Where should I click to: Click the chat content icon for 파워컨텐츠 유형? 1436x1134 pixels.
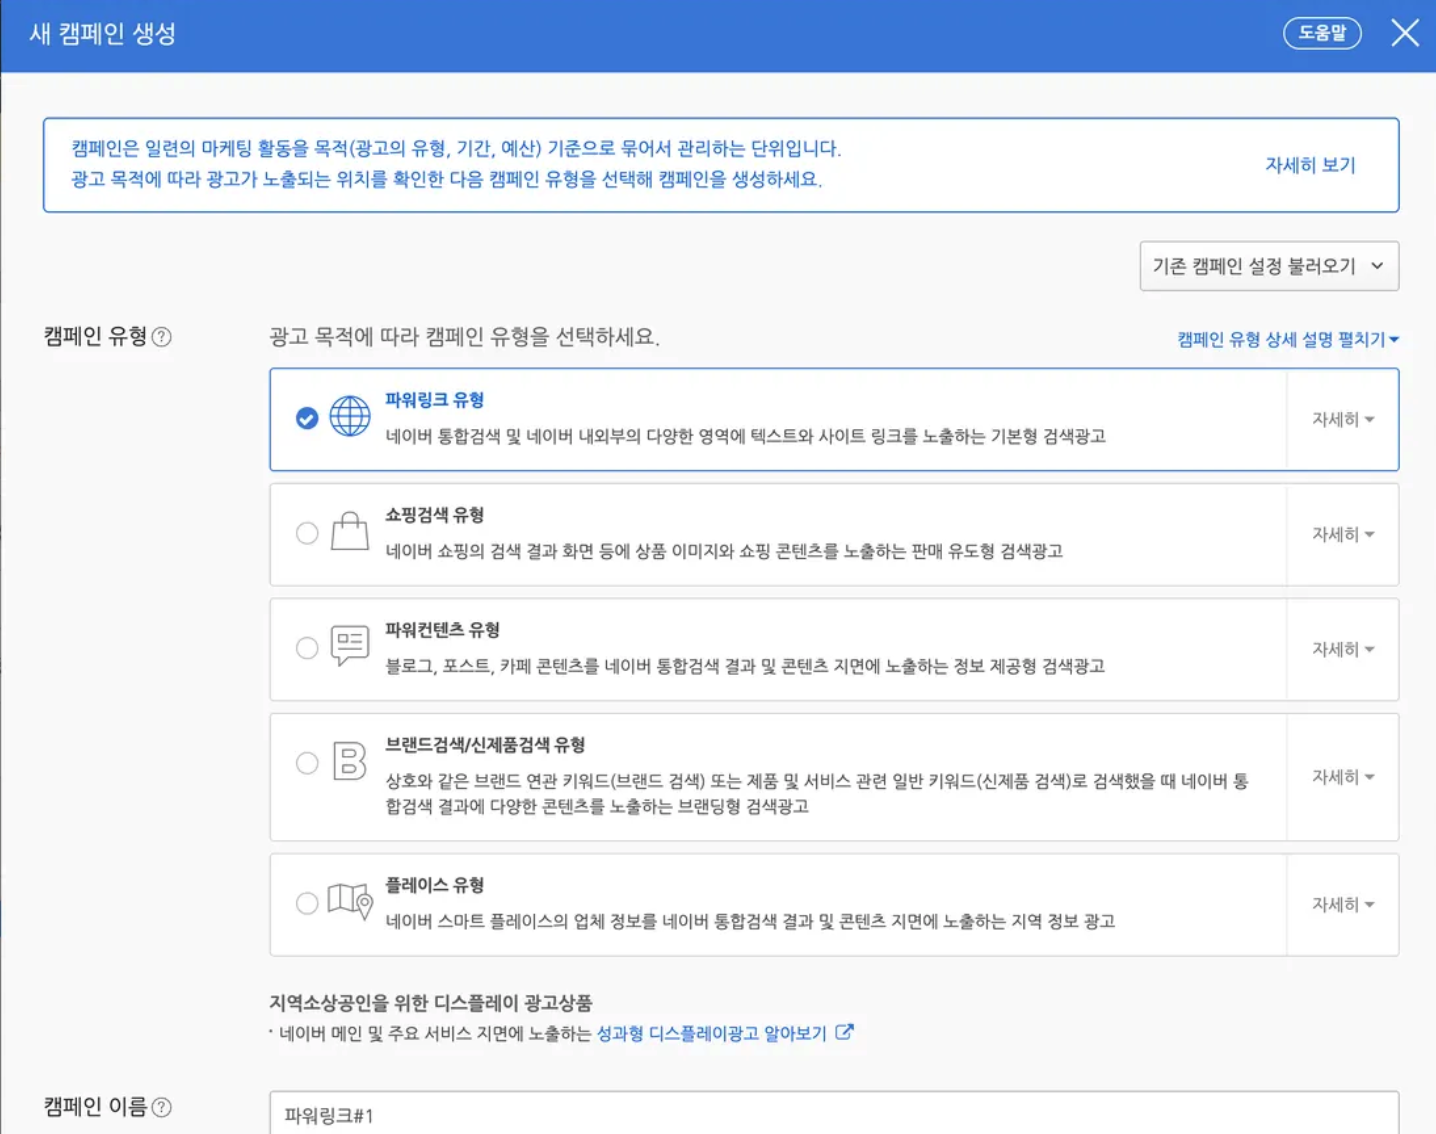pos(350,646)
